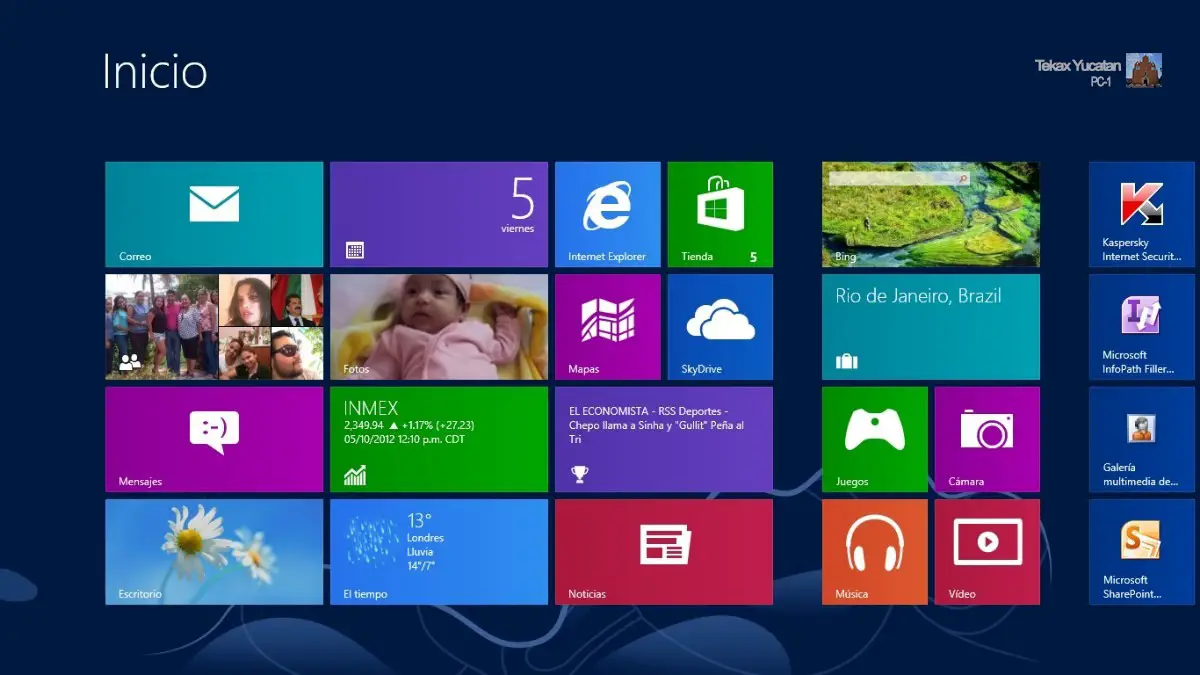Open the Cámara tile

[987, 439]
